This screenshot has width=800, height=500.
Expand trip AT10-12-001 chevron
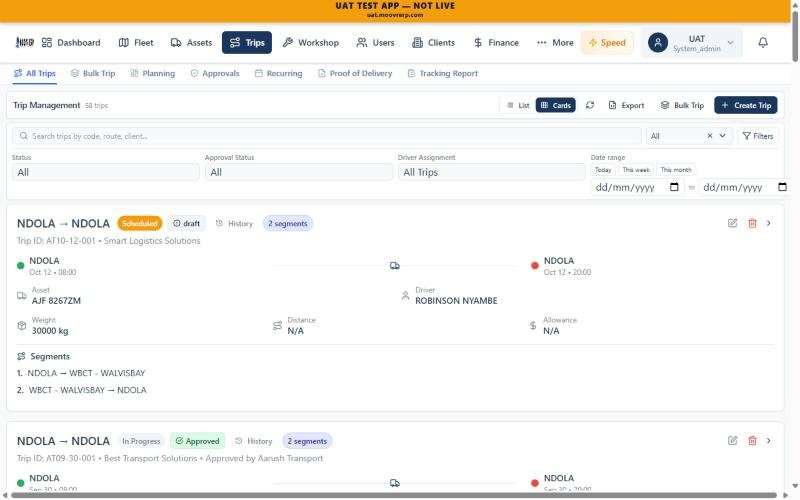click(768, 223)
